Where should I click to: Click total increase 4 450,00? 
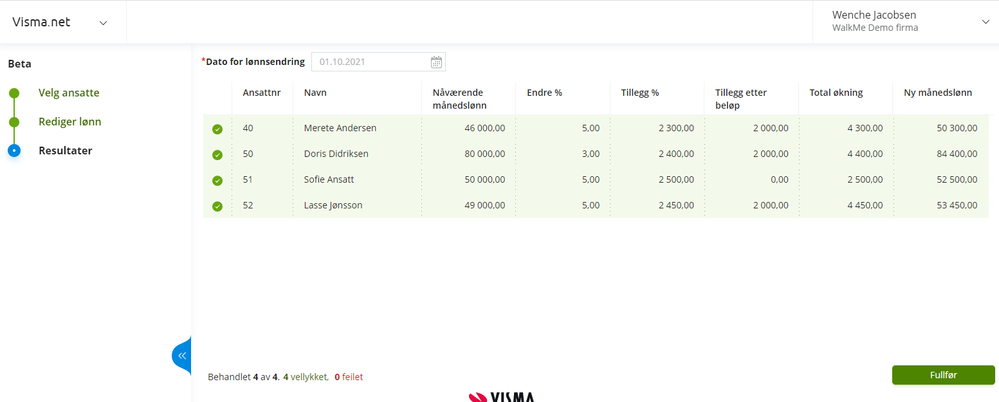tap(865, 205)
